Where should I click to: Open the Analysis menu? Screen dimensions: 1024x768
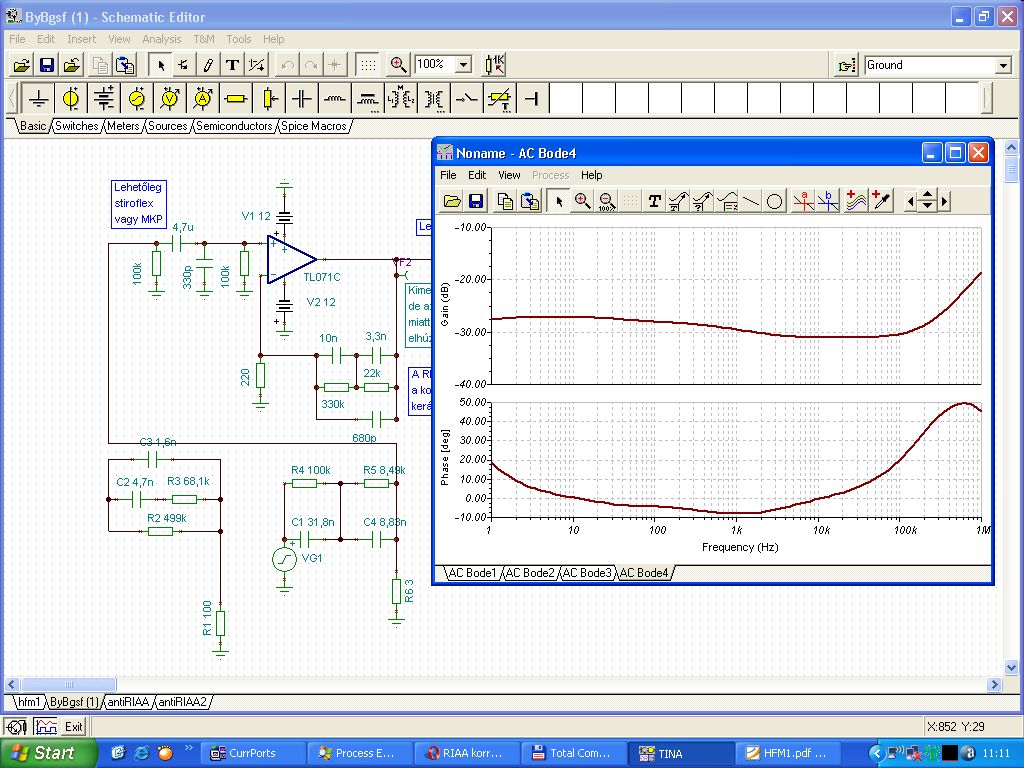pos(161,39)
